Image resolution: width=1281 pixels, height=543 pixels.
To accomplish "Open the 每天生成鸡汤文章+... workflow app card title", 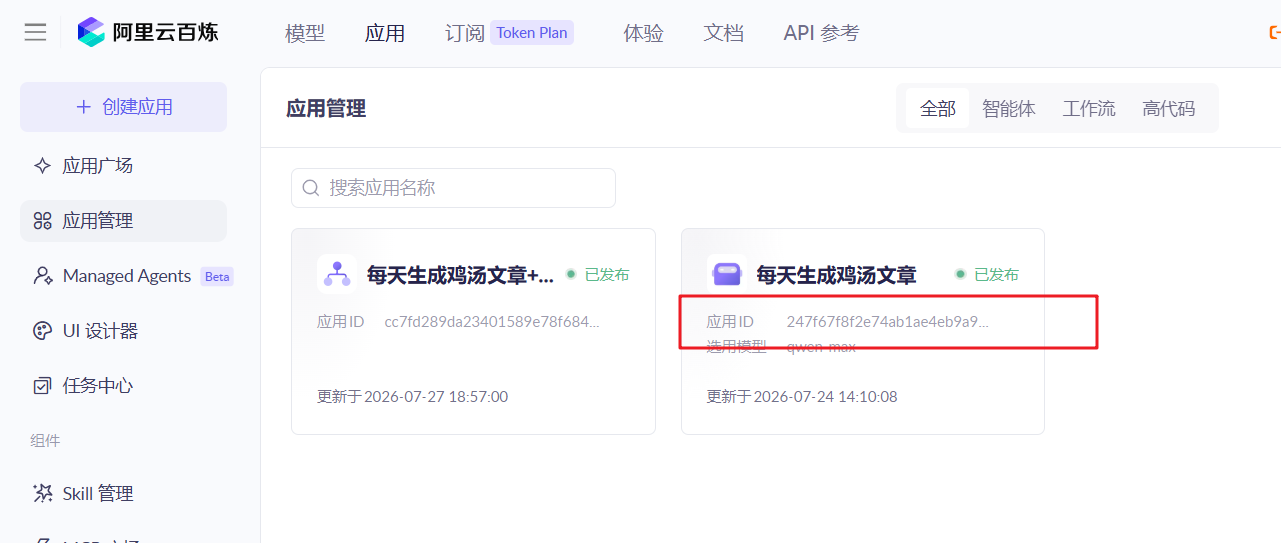I will click(460, 275).
